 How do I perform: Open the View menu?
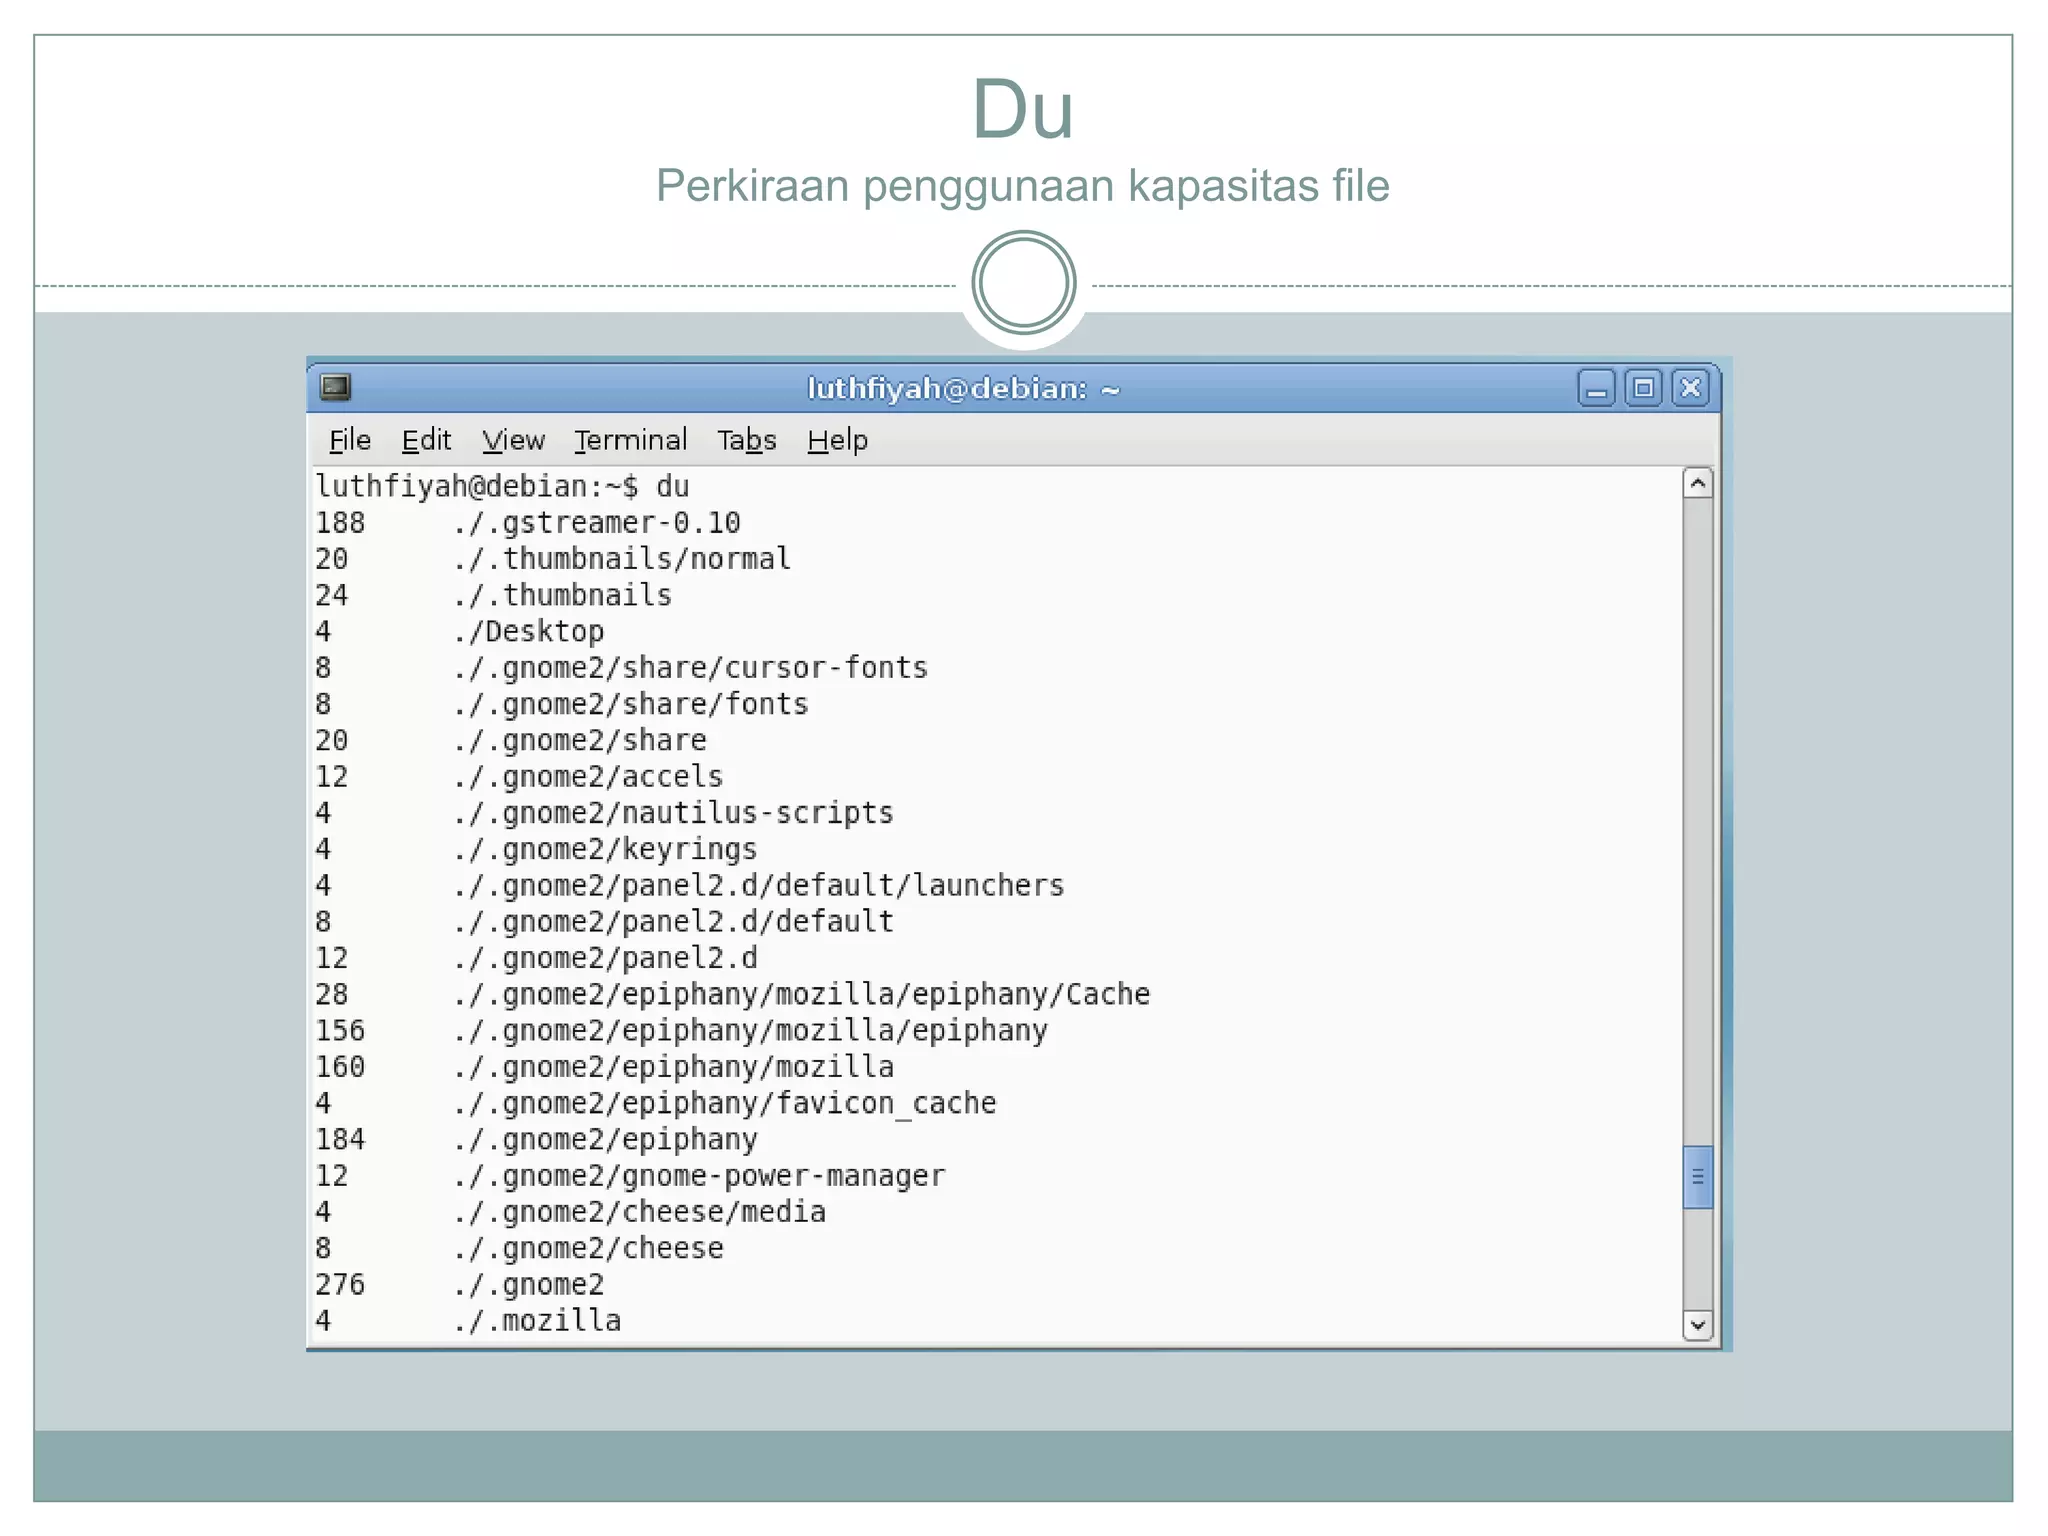click(x=513, y=440)
